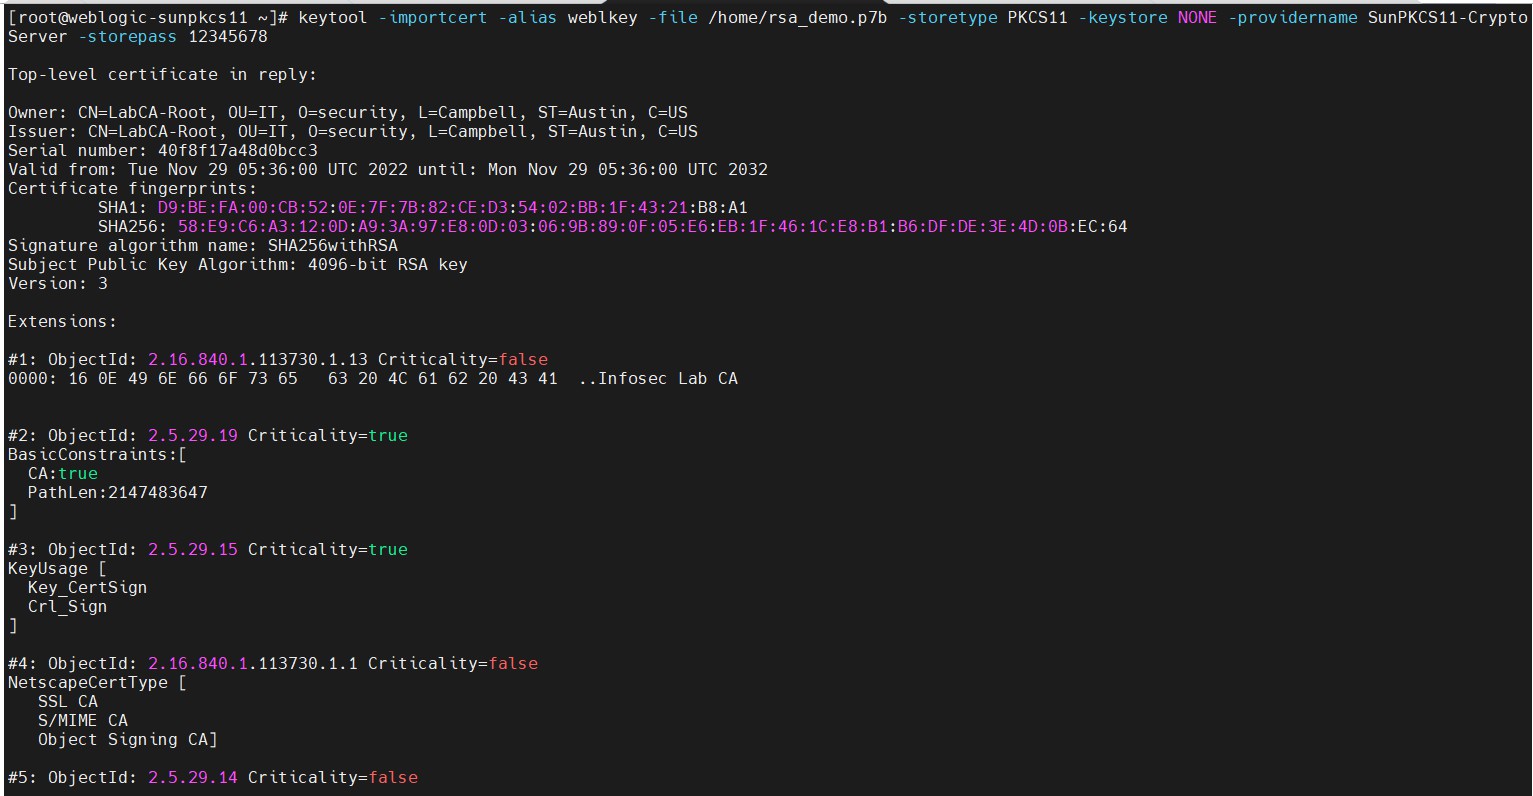Click the Issuer line with CN=LabCA-Root
Viewport: 1533px width, 796px height.
pyautogui.click(x=353, y=132)
